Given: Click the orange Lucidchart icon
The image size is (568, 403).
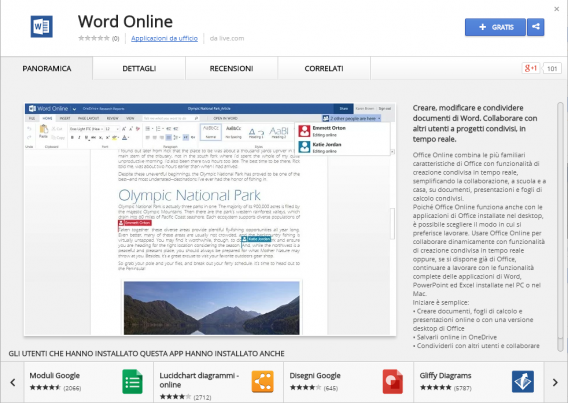Looking at the screenshot, I should point(263,381).
